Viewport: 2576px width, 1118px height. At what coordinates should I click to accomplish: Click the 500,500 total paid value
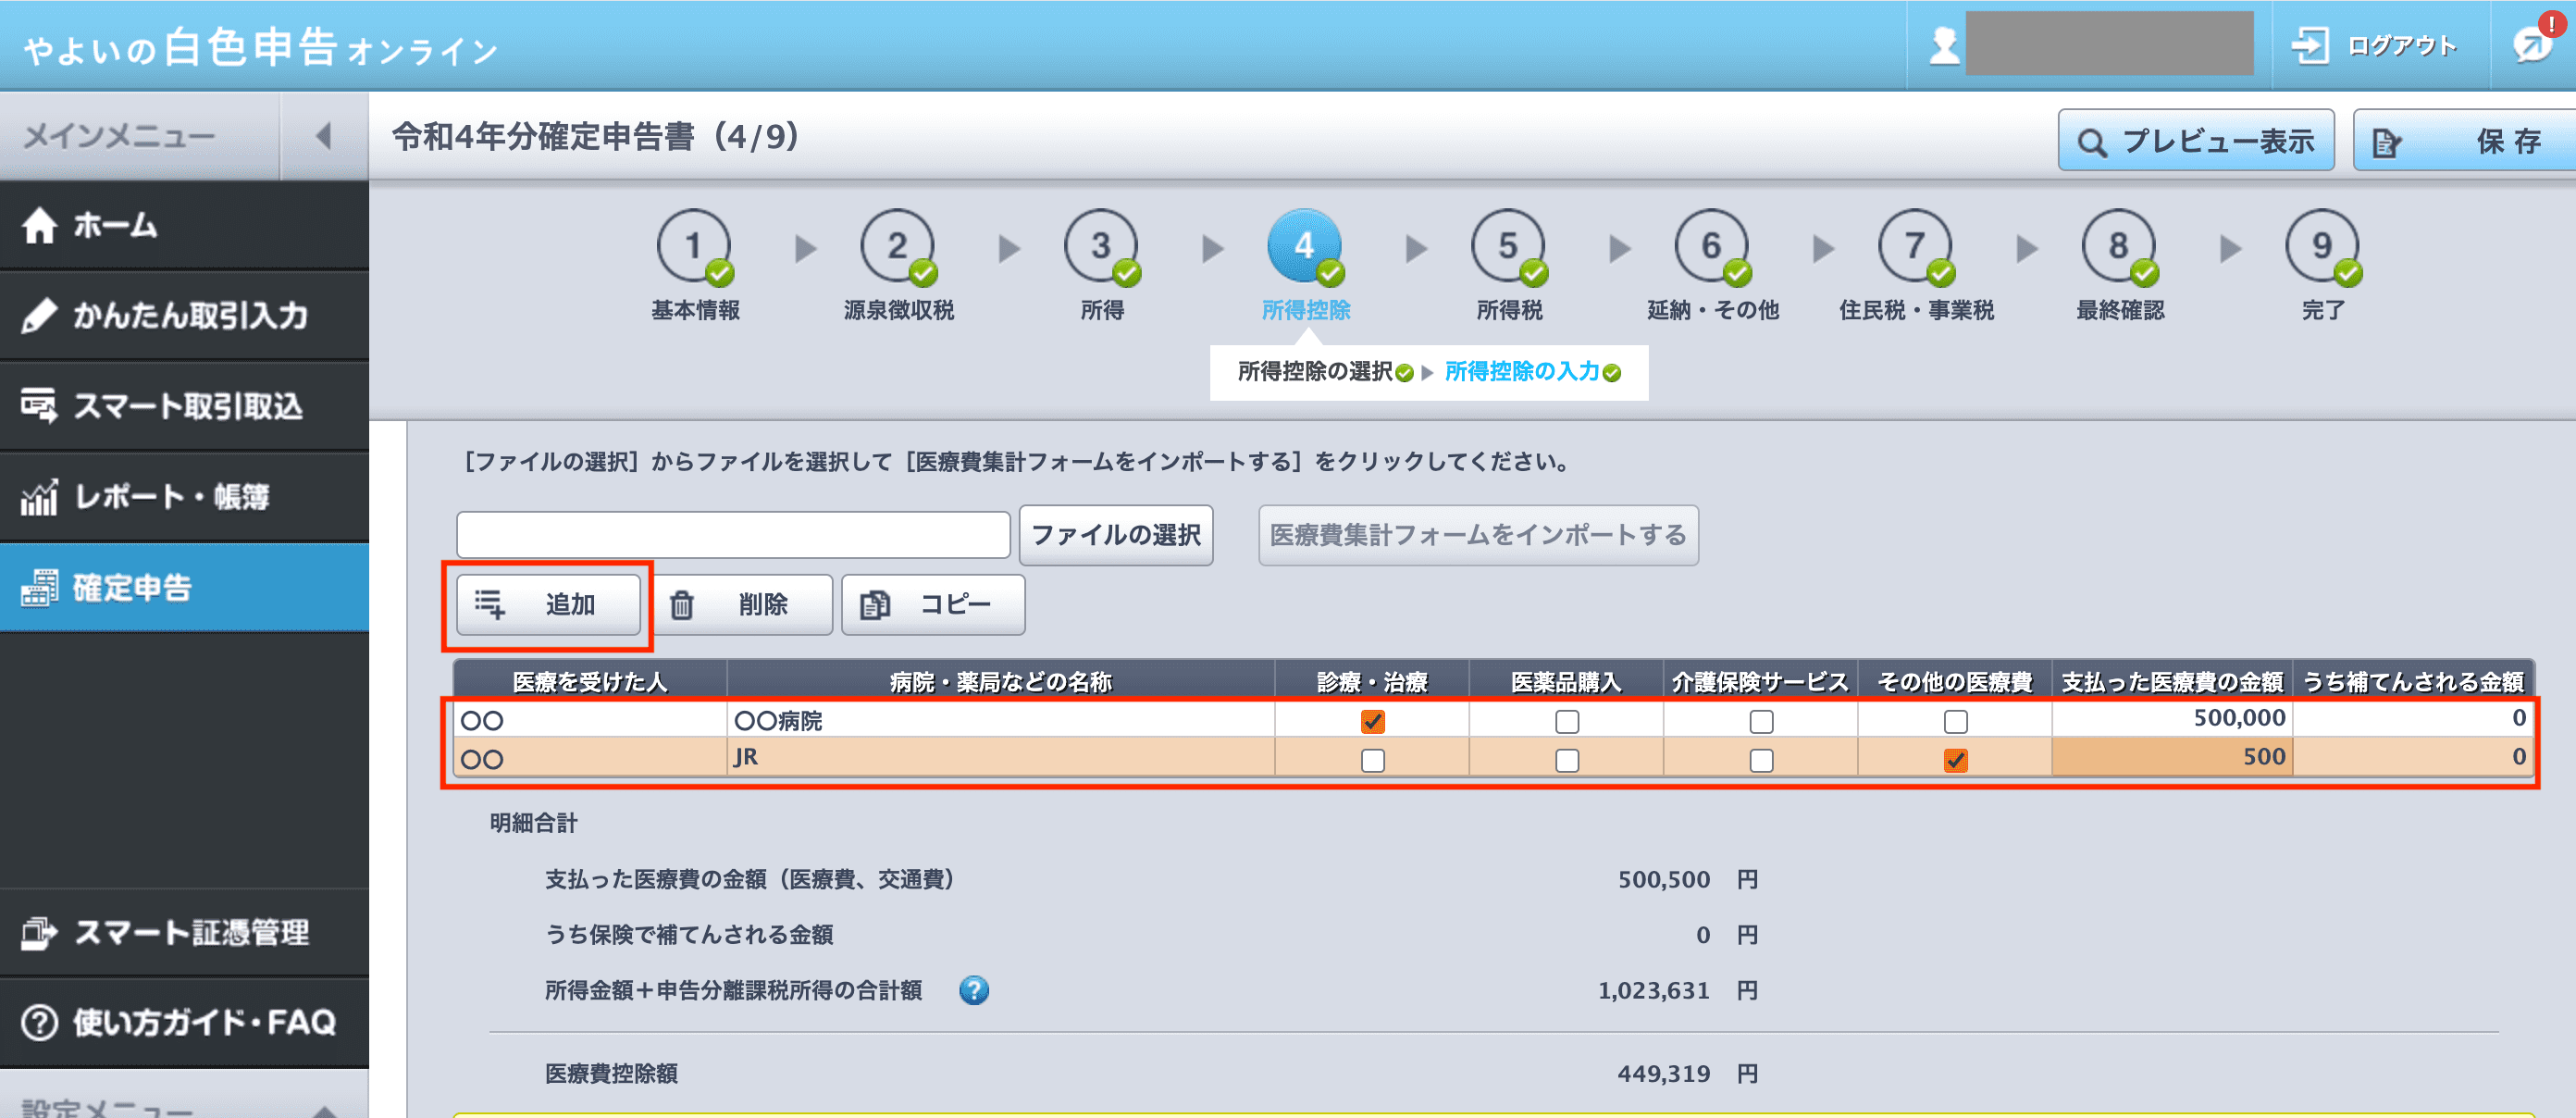[1663, 880]
